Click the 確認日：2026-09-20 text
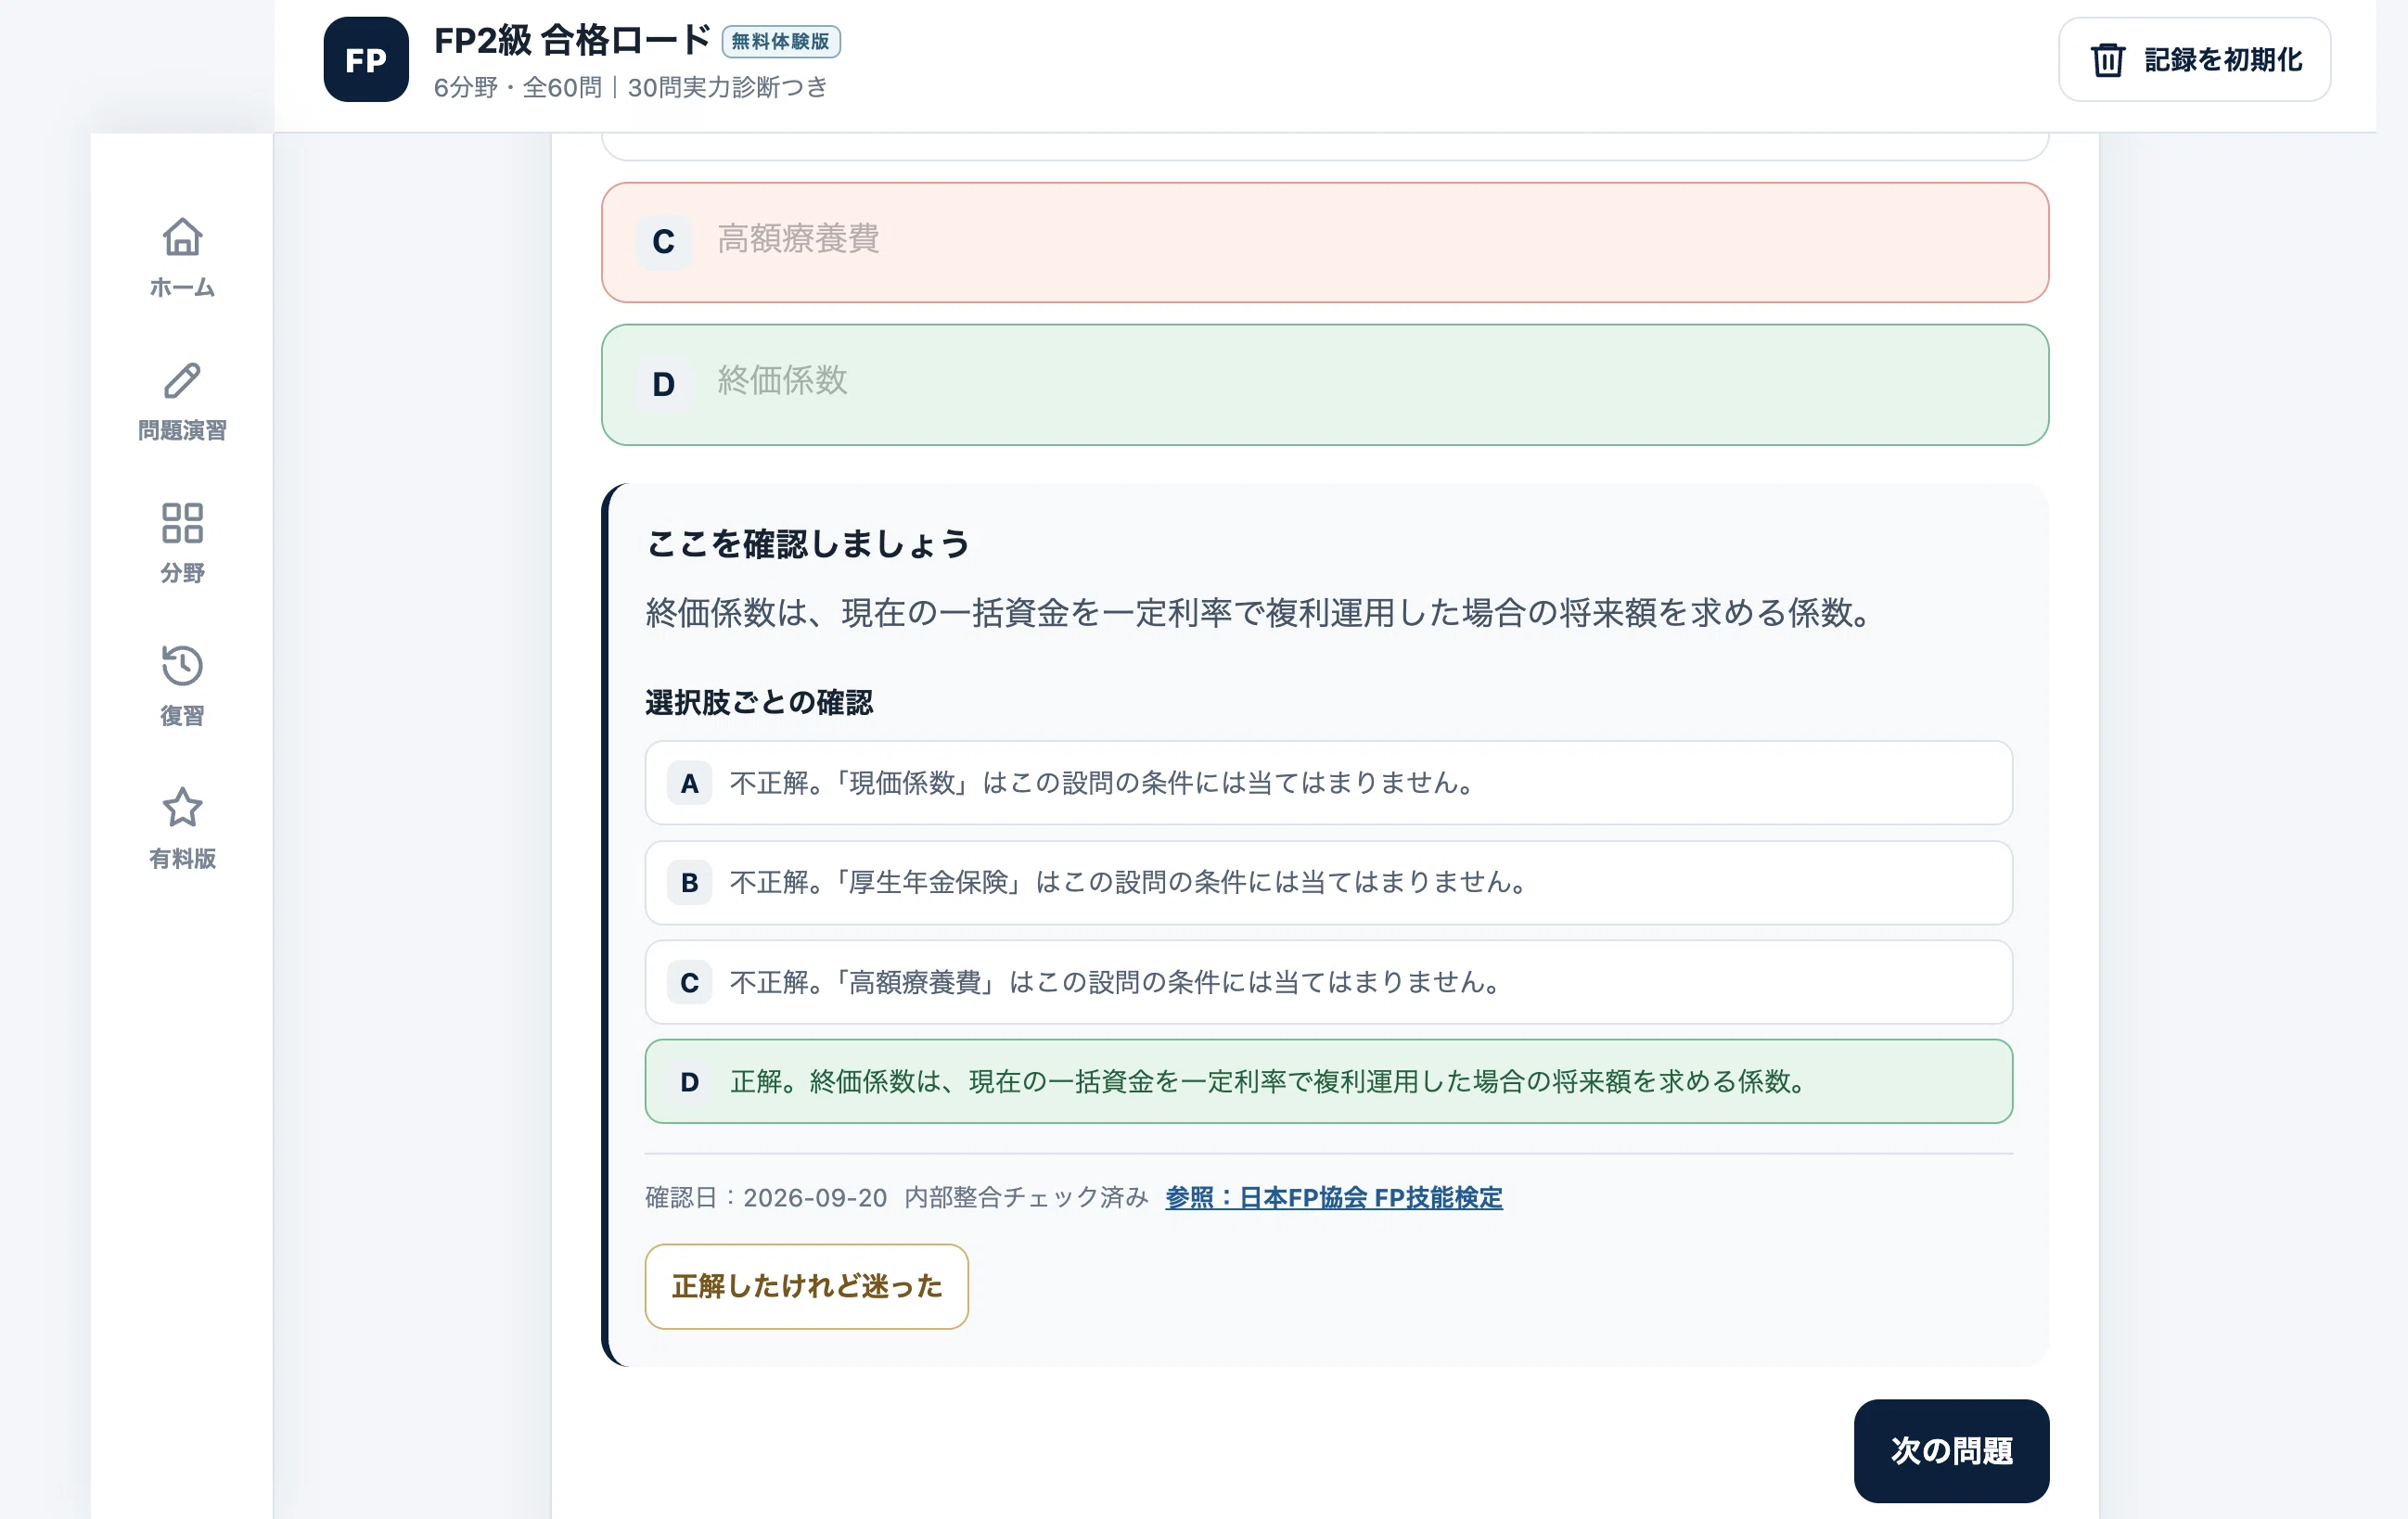 (x=766, y=1197)
